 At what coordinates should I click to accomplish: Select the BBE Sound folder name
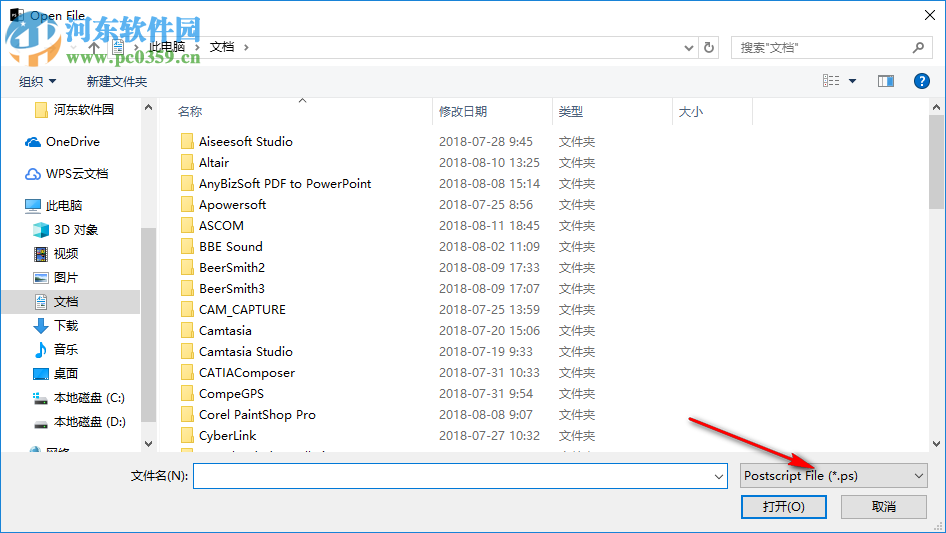(x=230, y=246)
